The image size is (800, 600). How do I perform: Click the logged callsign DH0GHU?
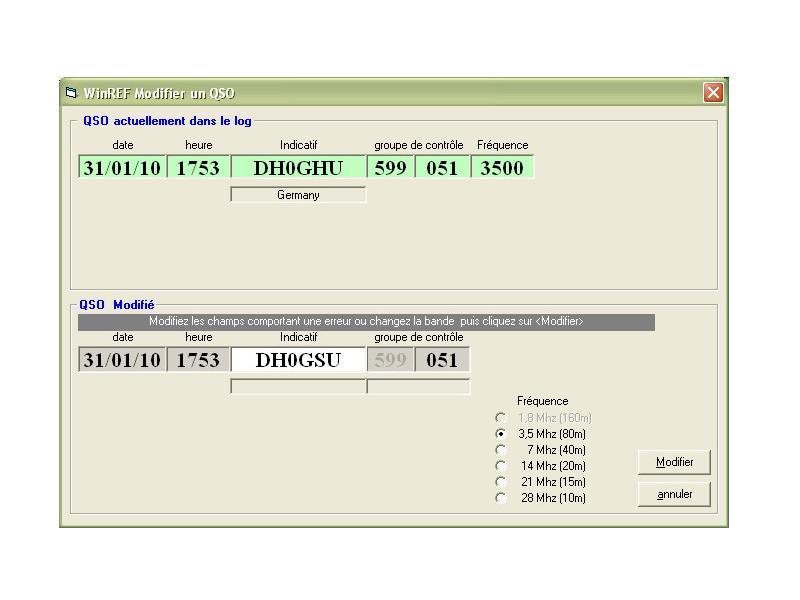coord(298,167)
